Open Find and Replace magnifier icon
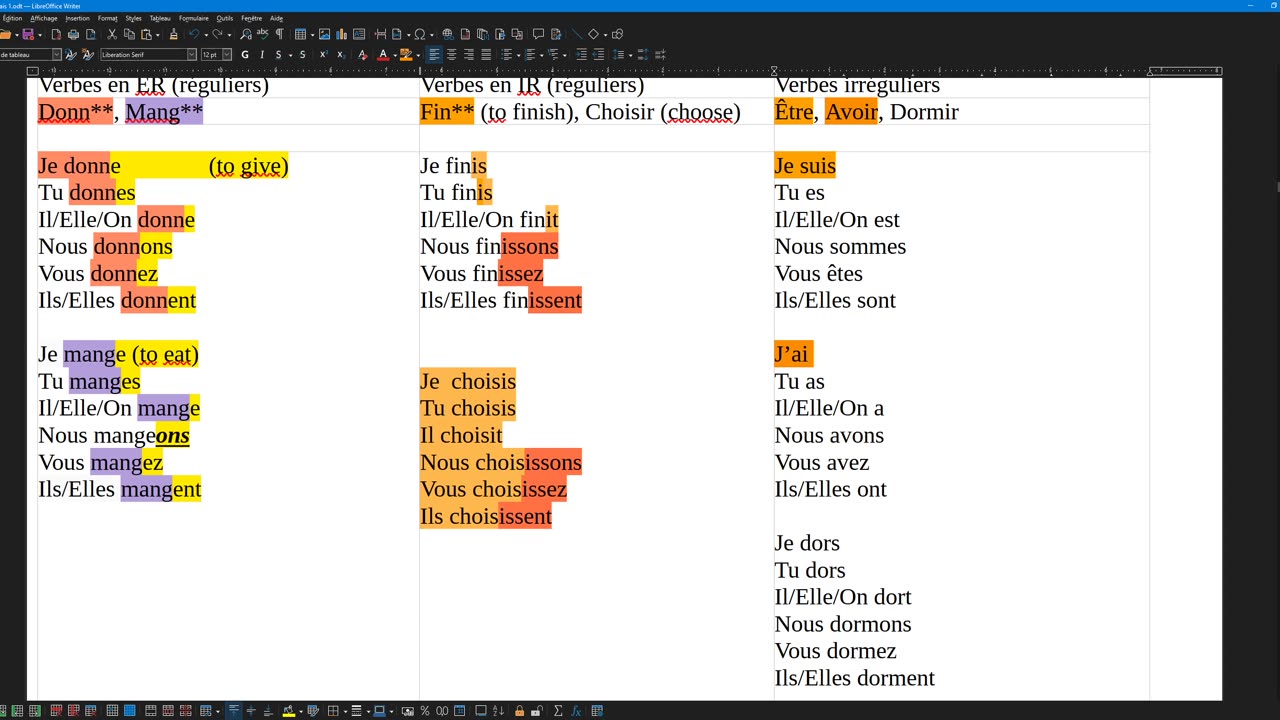Viewport: 1280px width, 720px height. [246, 34]
